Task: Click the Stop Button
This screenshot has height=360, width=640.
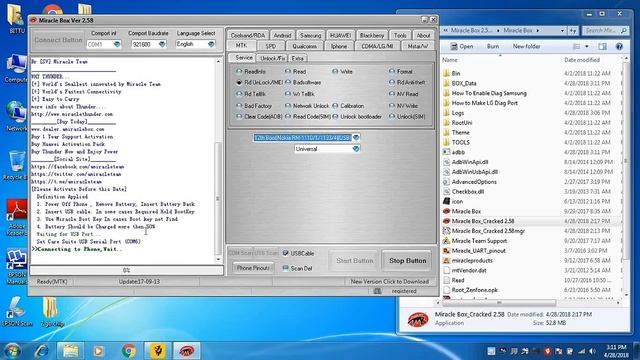Action: pyautogui.click(x=407, y=260)
